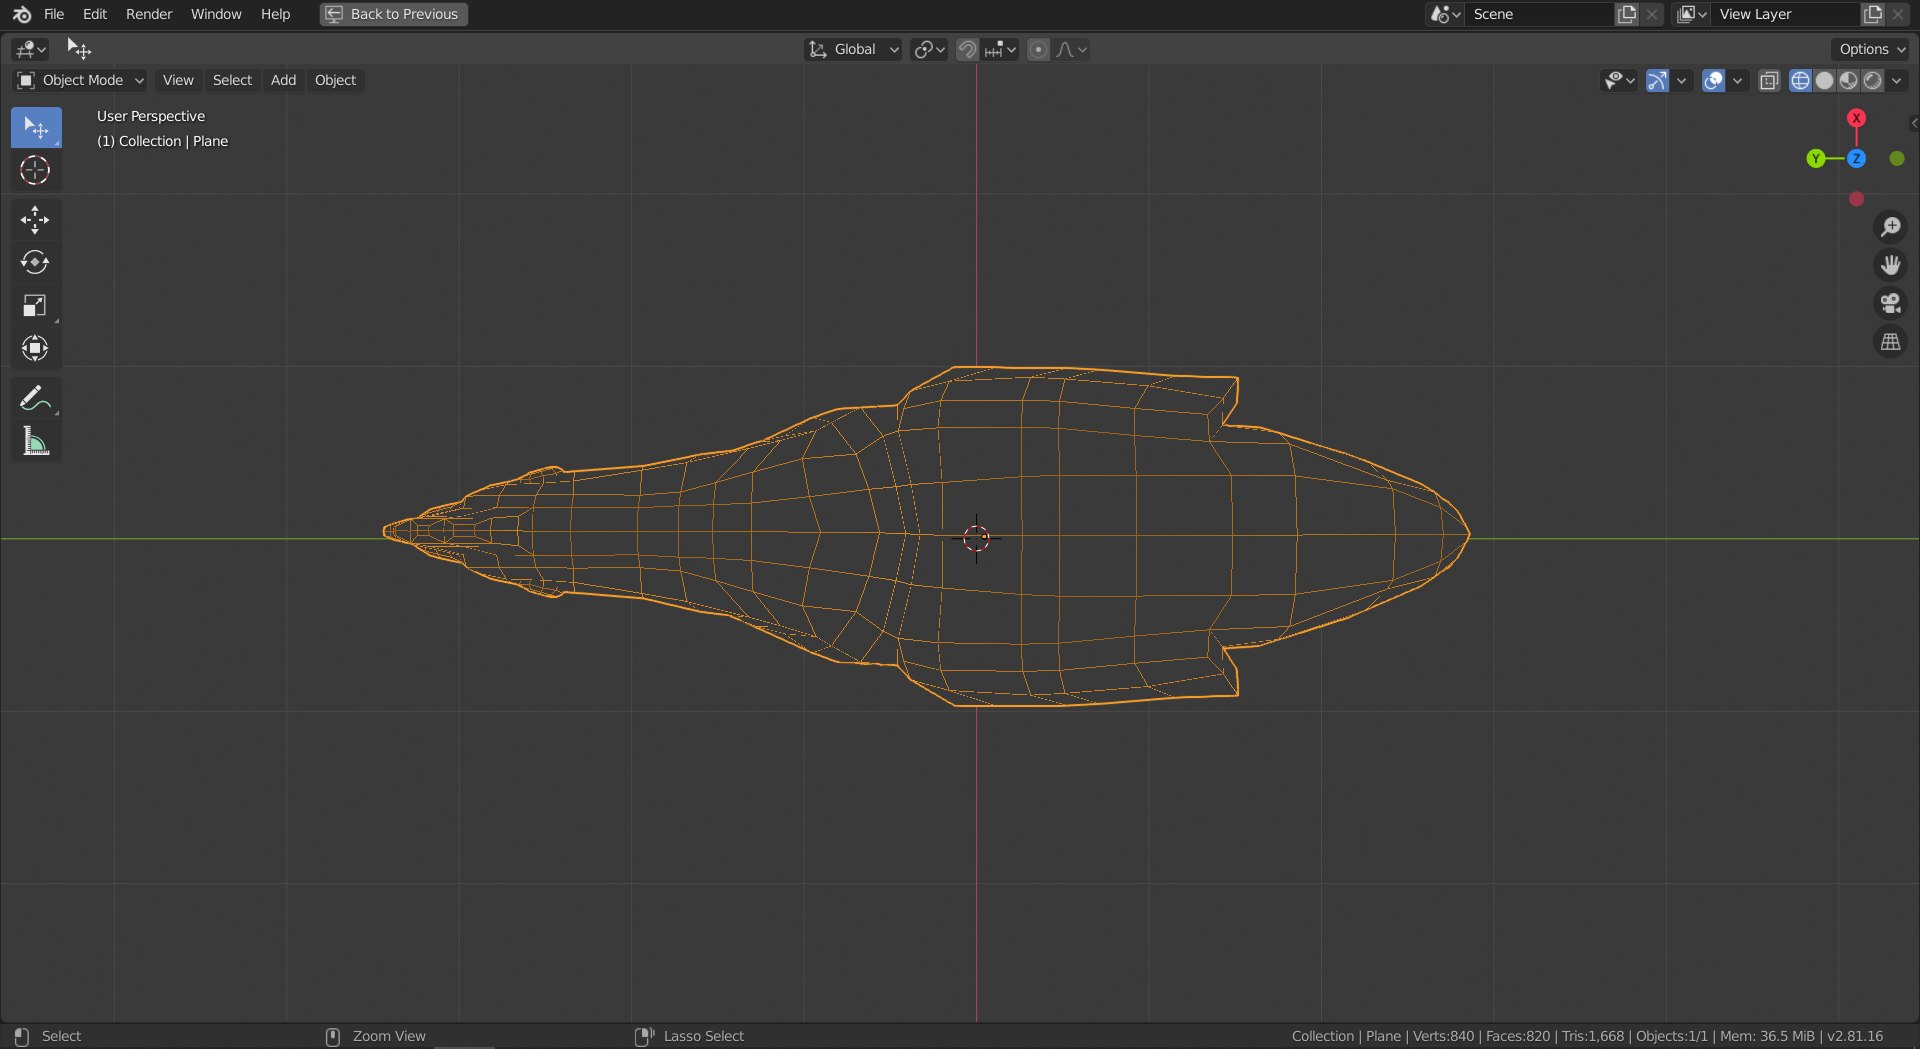Open the pivot point dropdown

tap(929, 49)
